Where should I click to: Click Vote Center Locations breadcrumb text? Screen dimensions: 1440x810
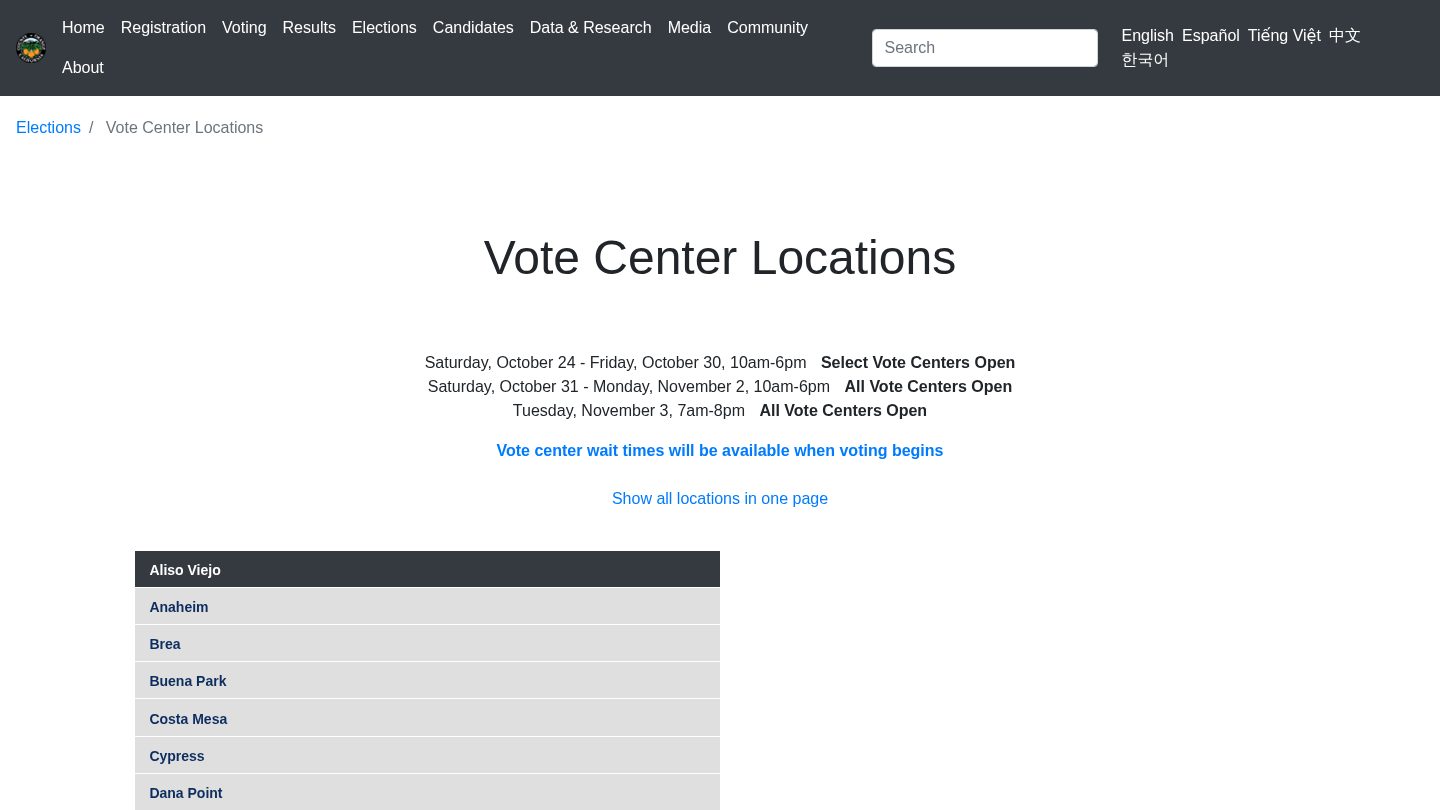coord(184,128)
